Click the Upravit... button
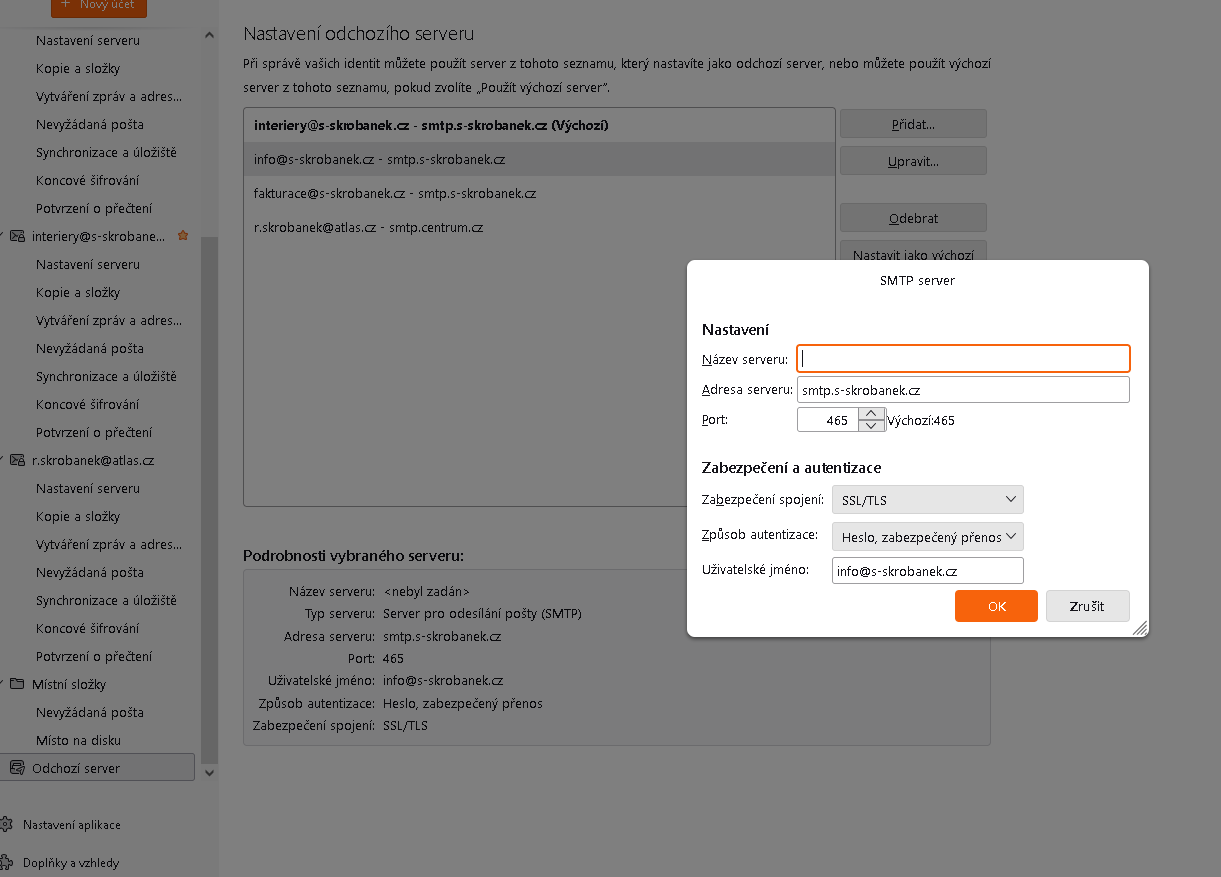 913,161
